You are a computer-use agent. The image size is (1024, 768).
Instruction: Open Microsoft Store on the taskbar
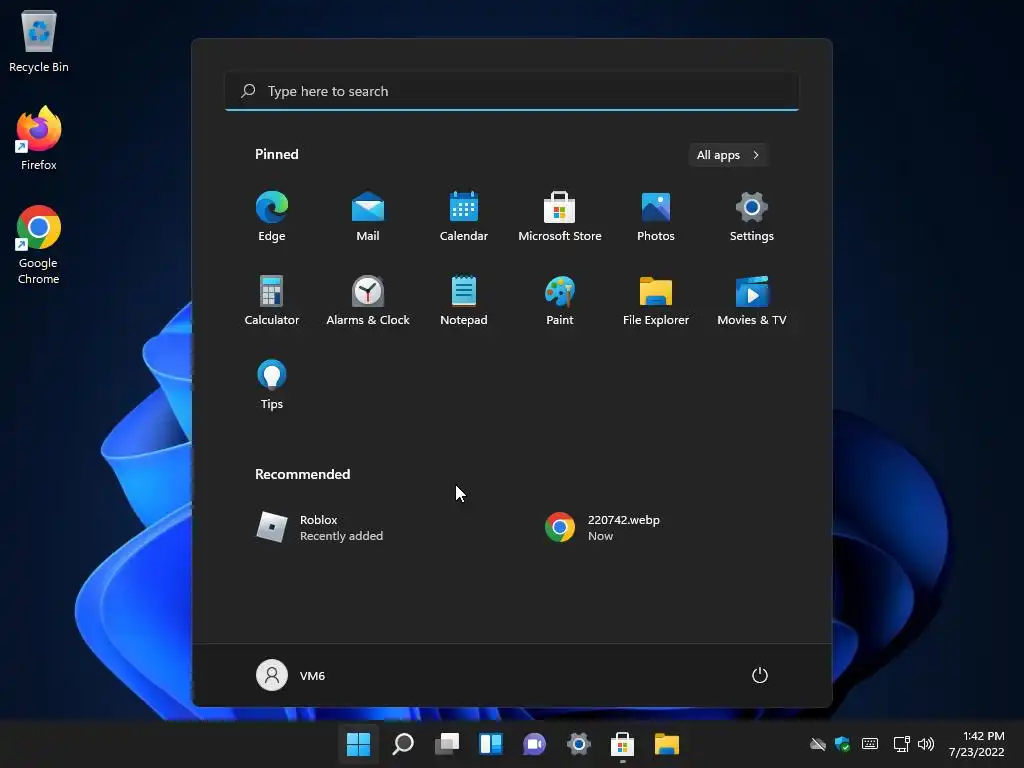622,744
